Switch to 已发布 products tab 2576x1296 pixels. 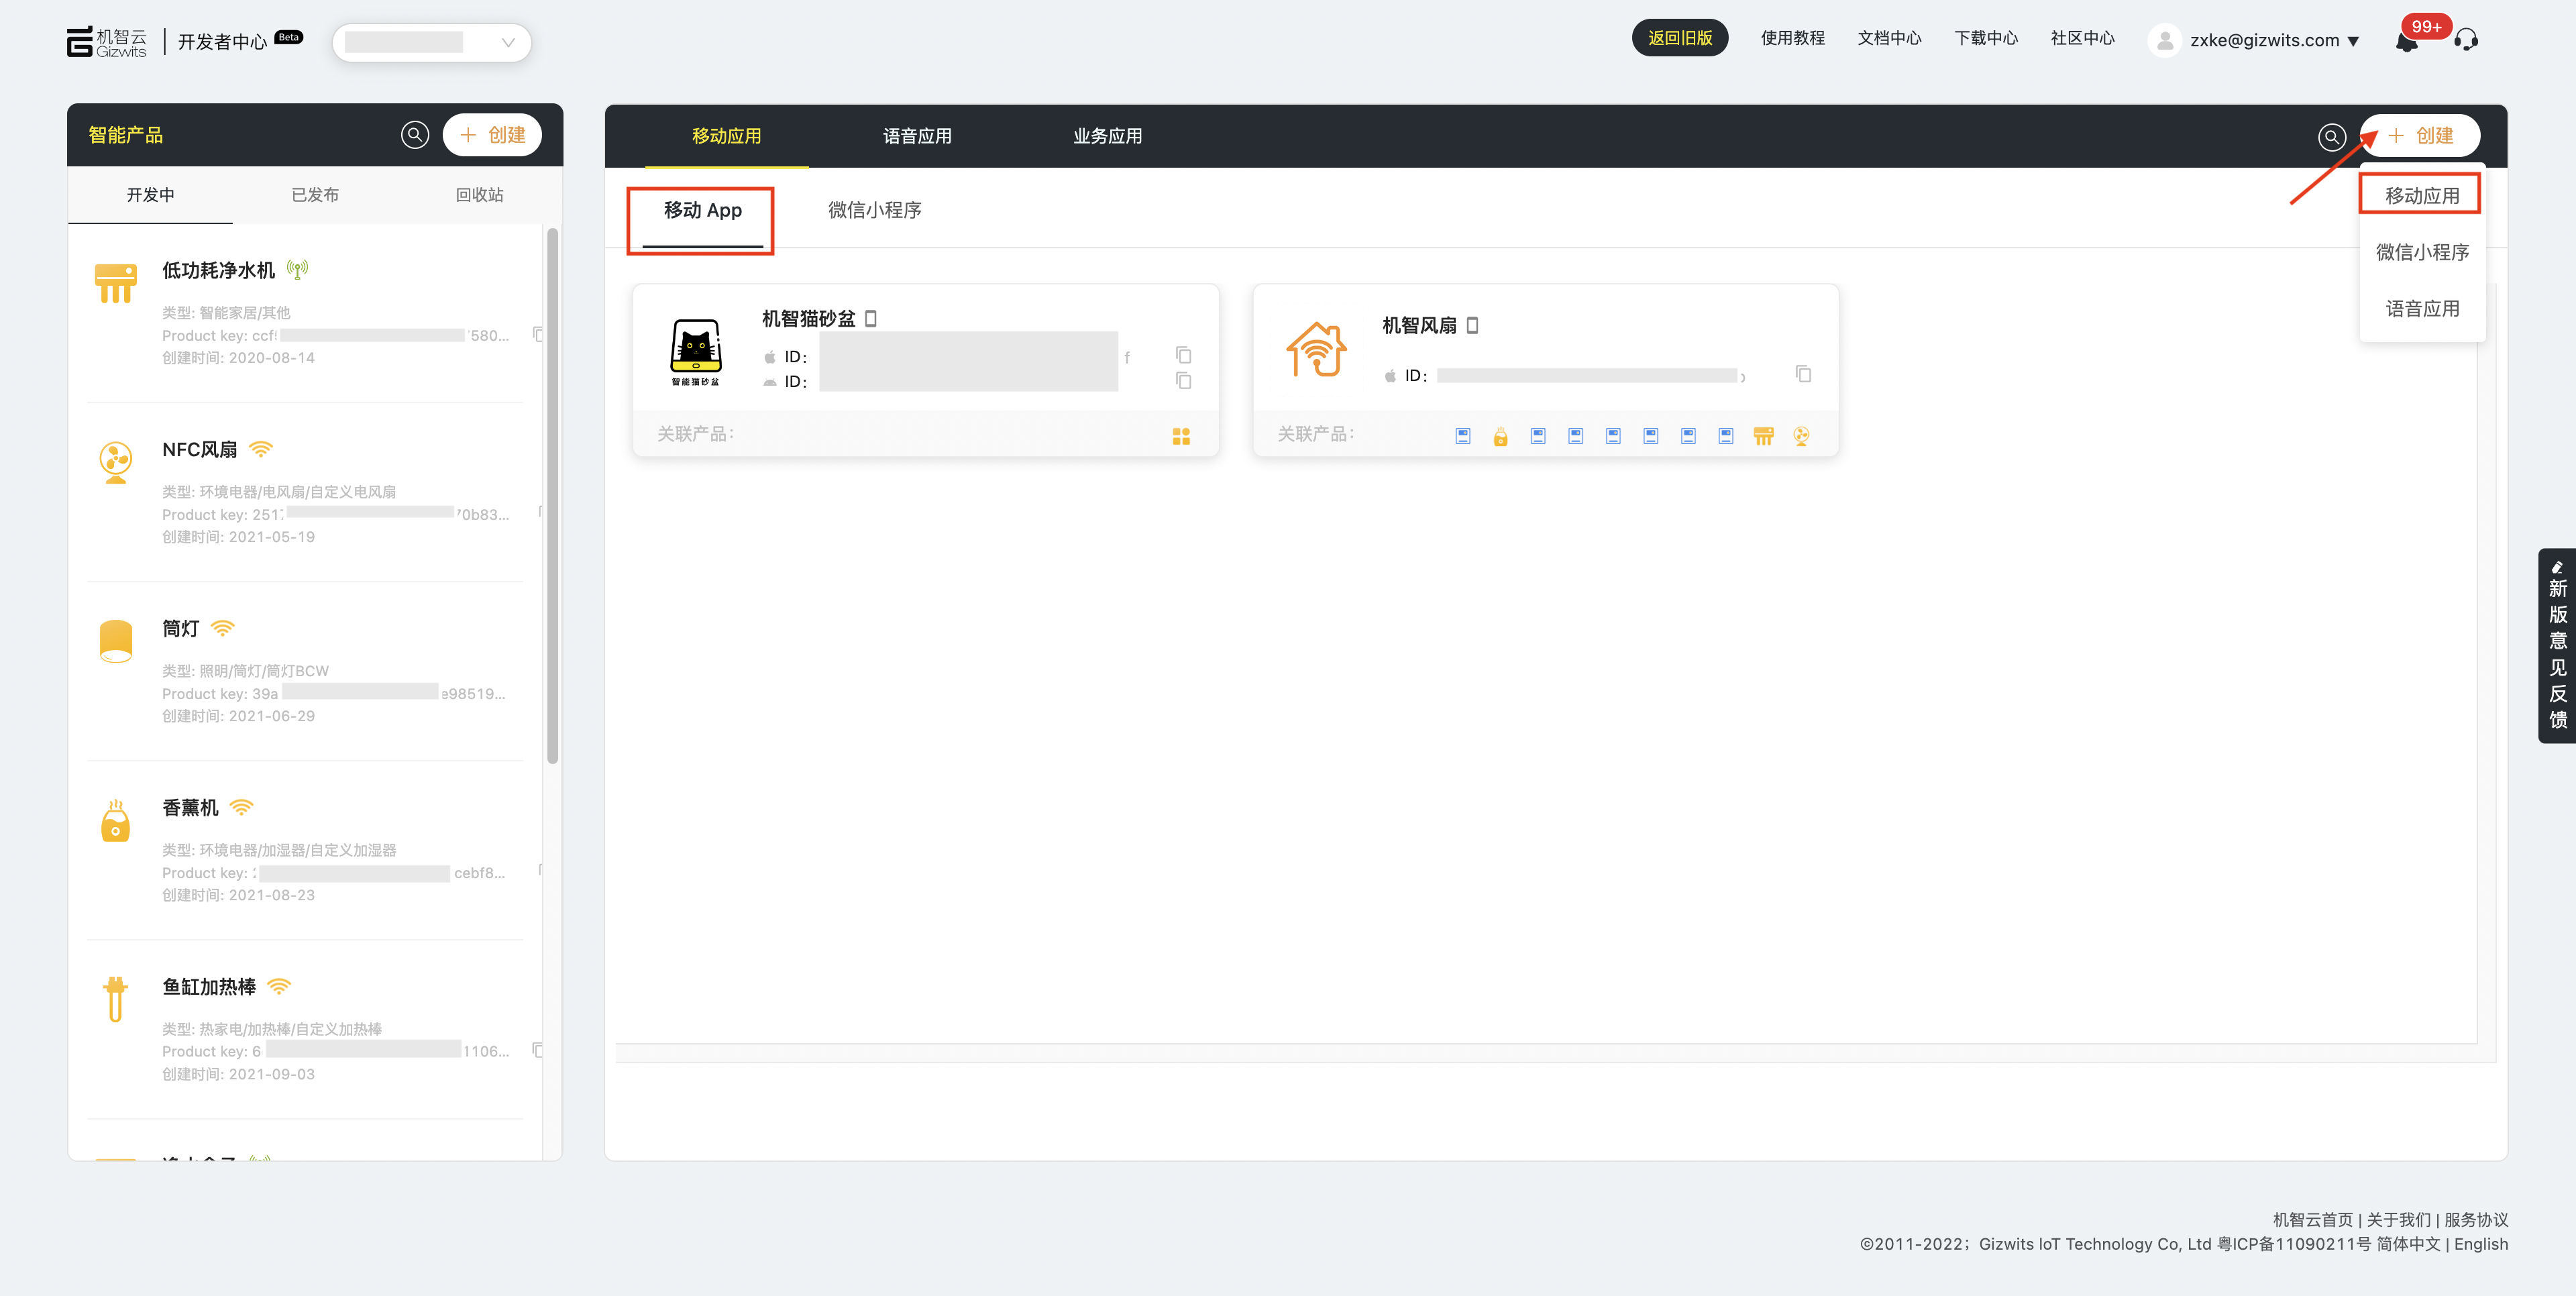pos(314,195)
